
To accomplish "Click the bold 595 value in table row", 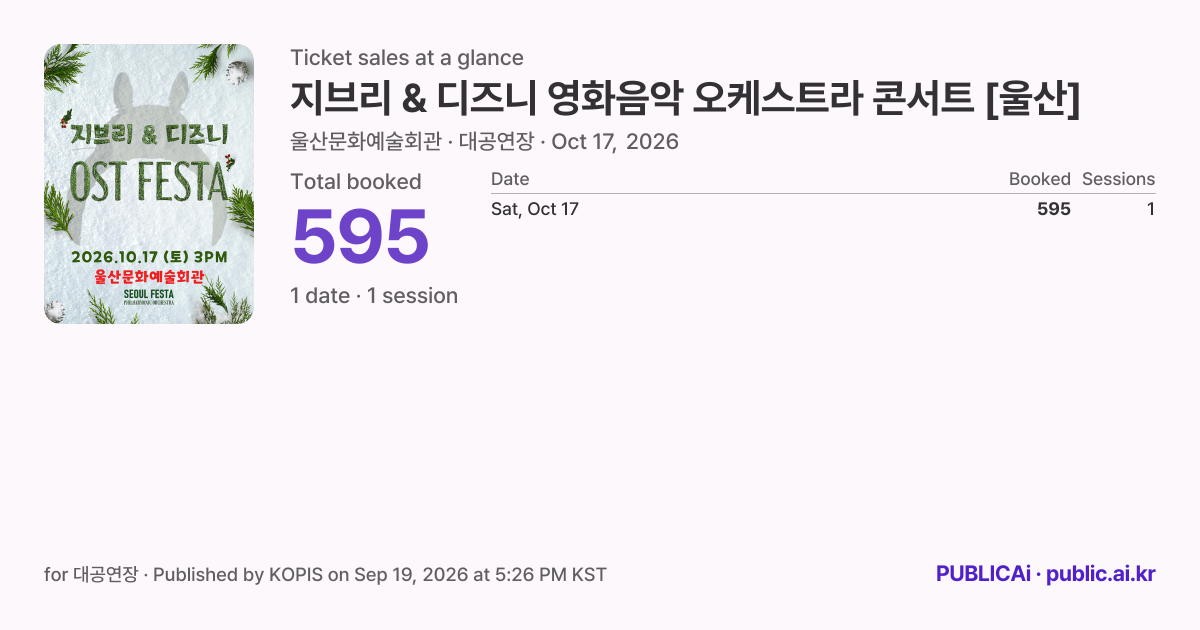I will 1054,209.
